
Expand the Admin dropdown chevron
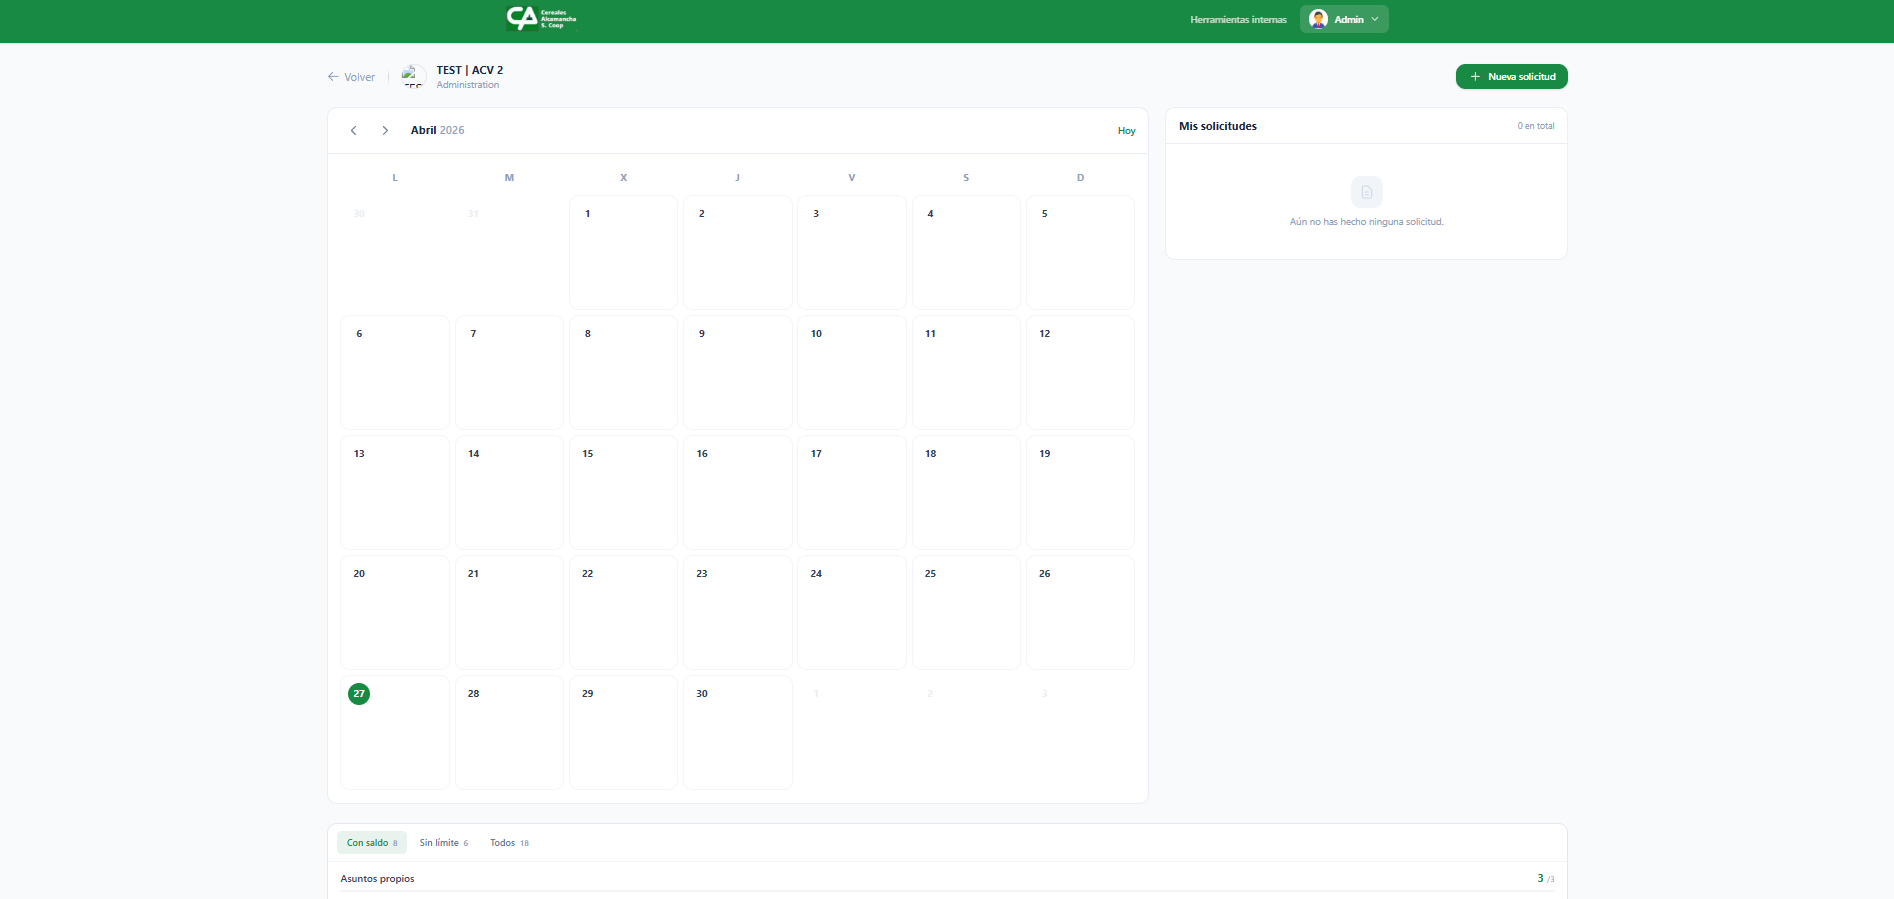(x=1375, y=19)
